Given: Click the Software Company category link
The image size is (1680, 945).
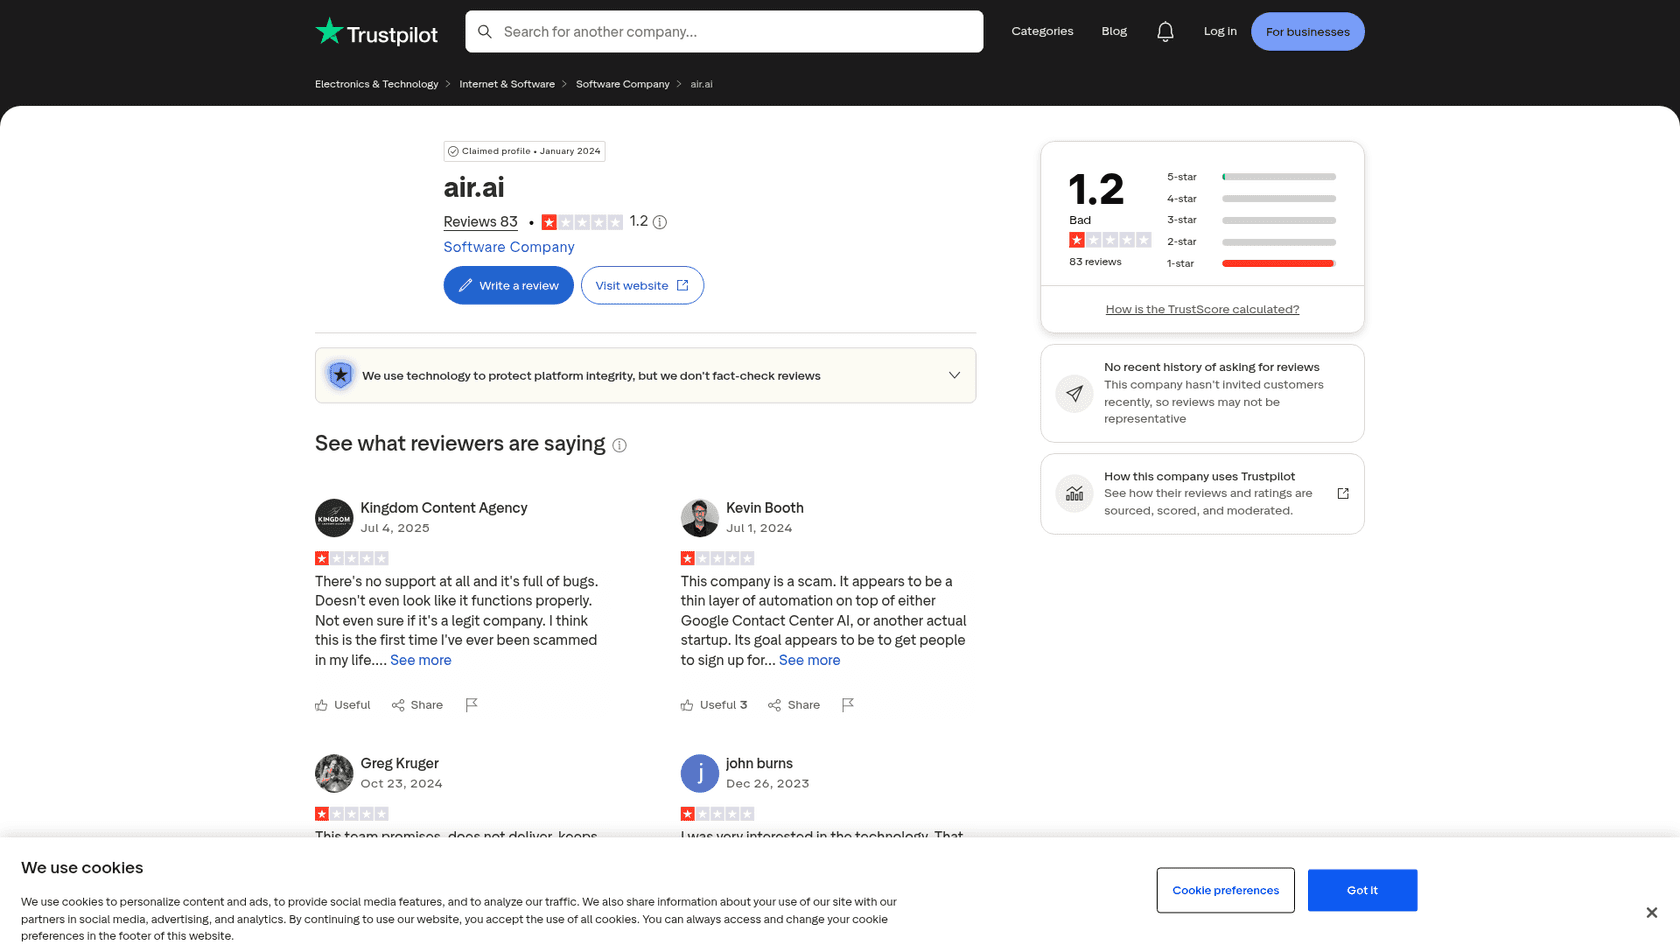Looking at the screenshot, I should 509,247.
